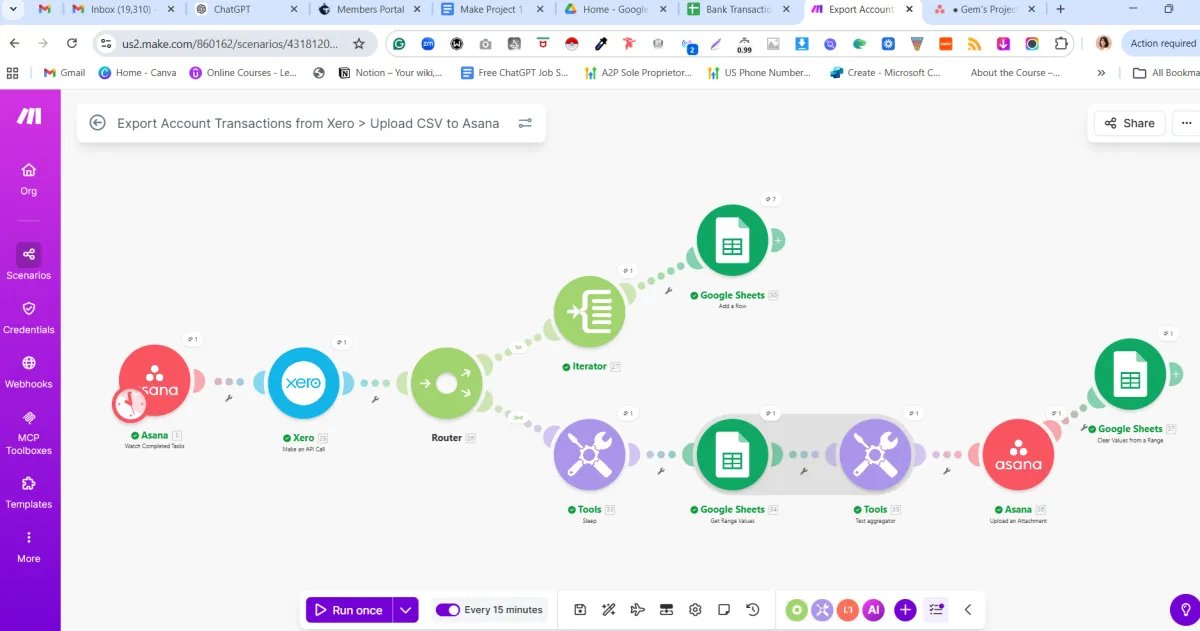Click Action required button in Chrome

[x=1161, y=43]
